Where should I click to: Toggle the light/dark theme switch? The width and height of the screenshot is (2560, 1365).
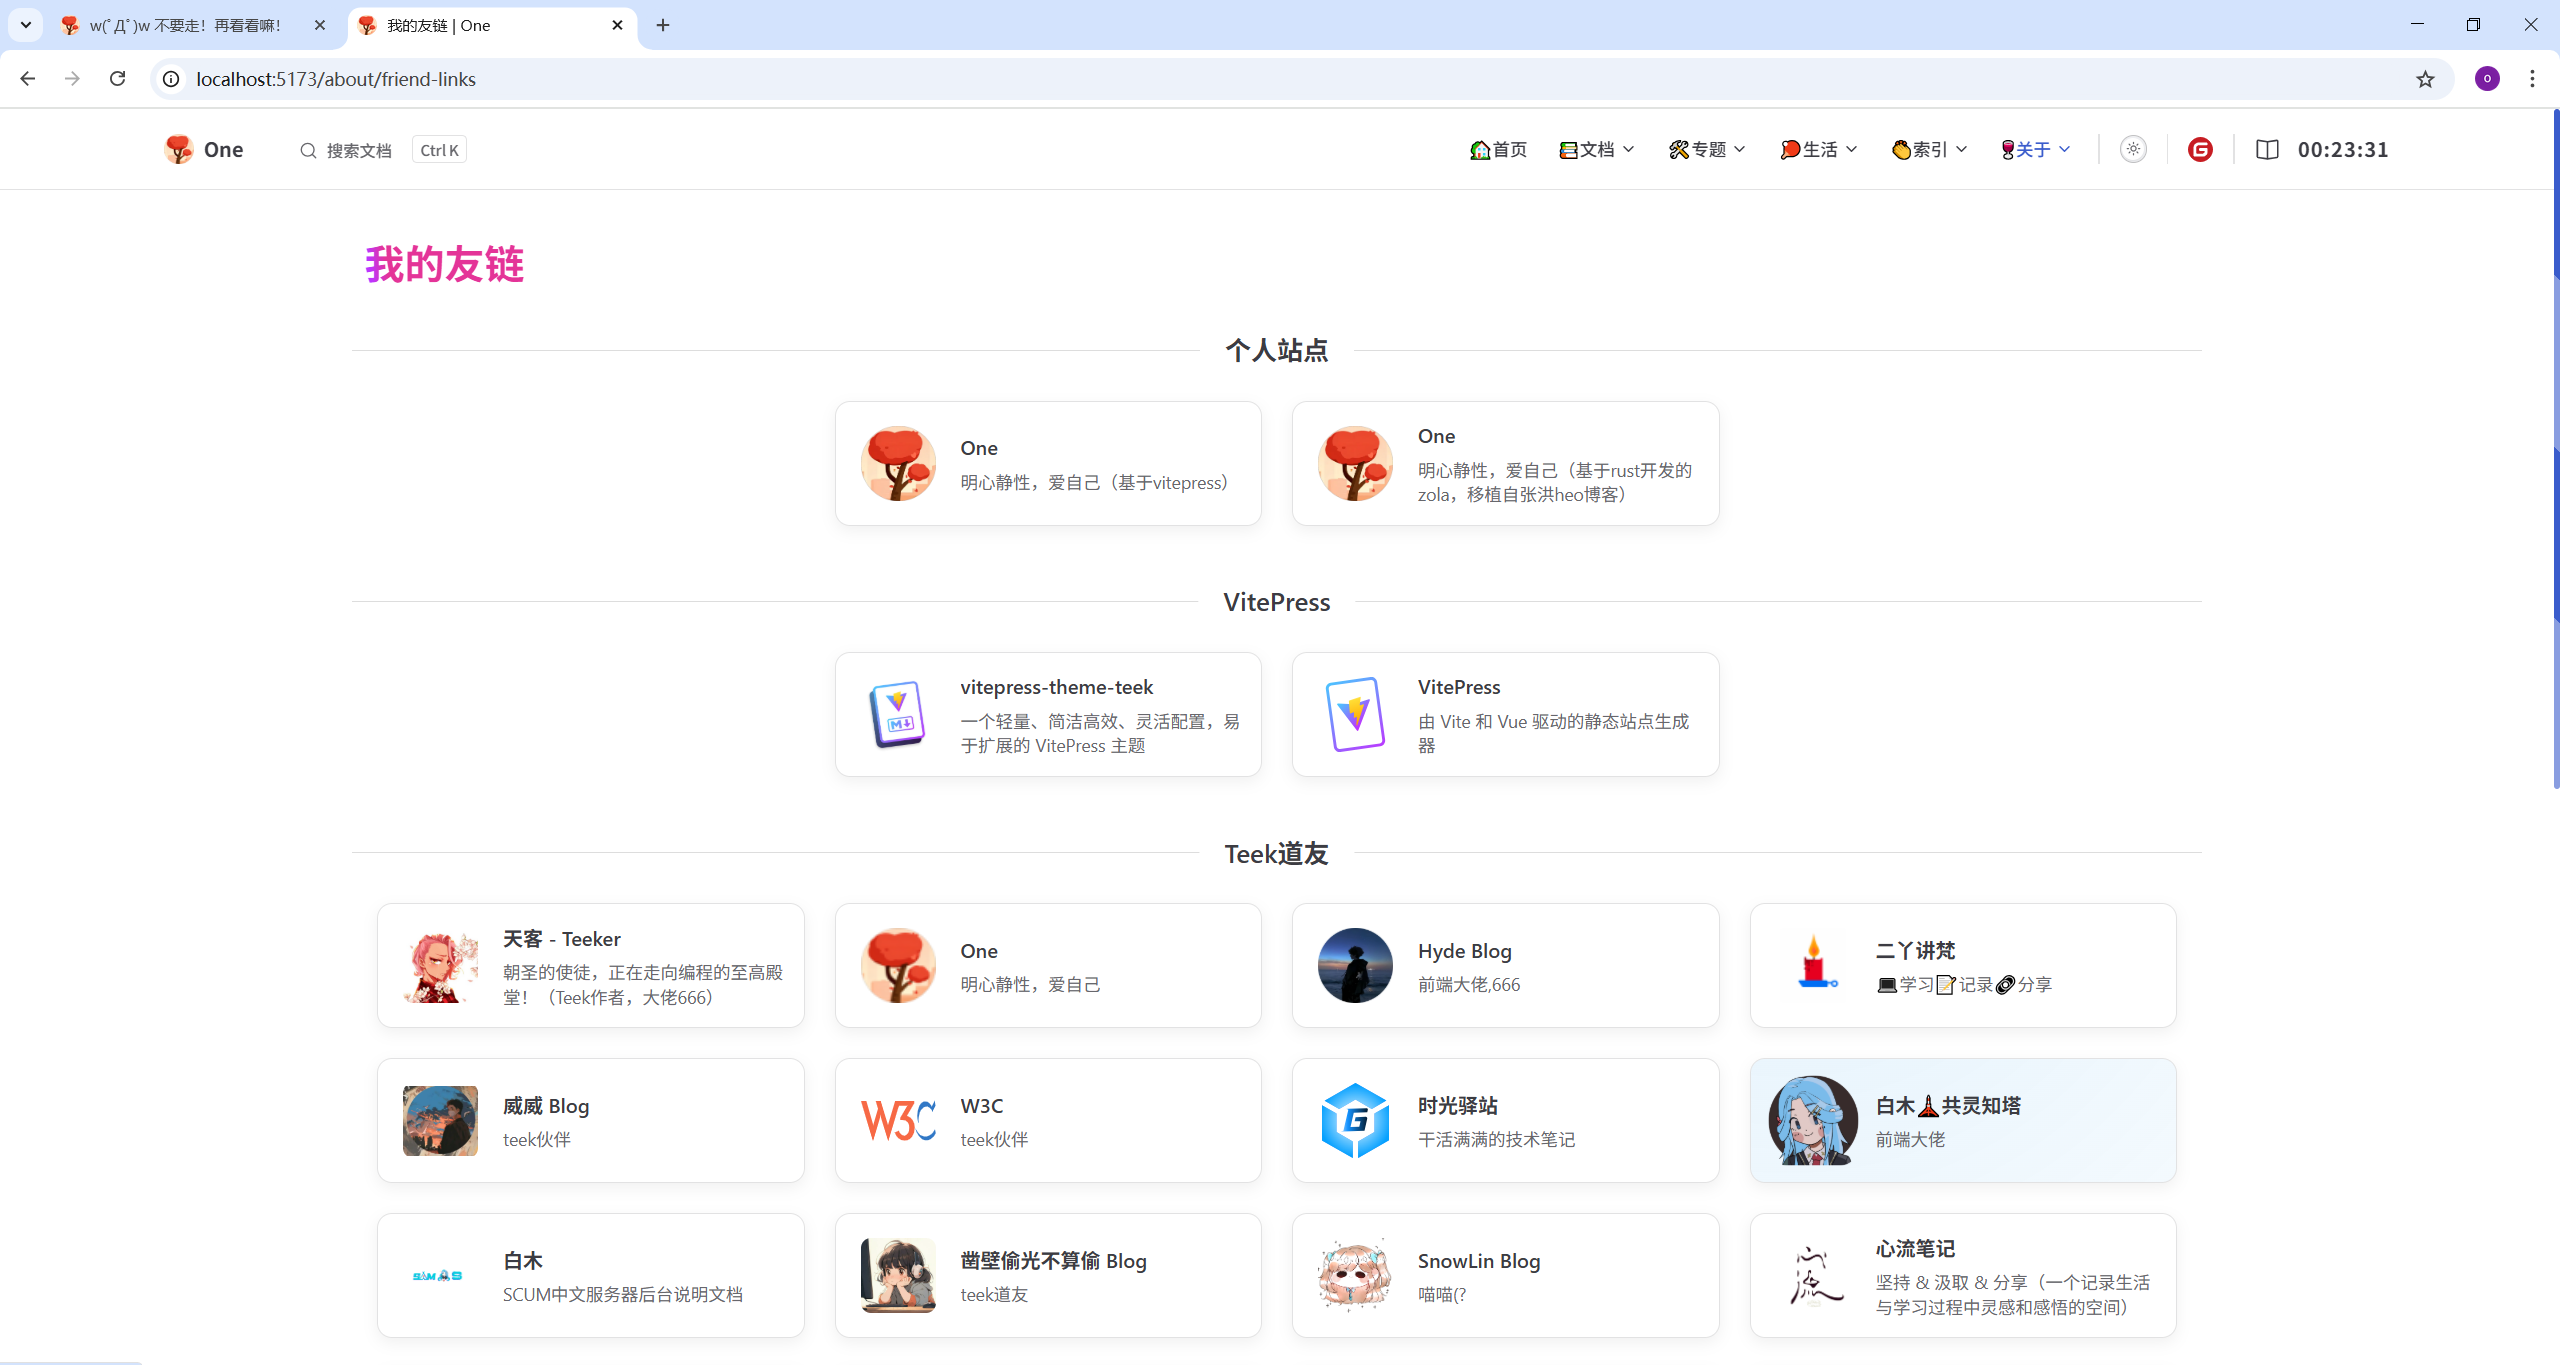2133,150
